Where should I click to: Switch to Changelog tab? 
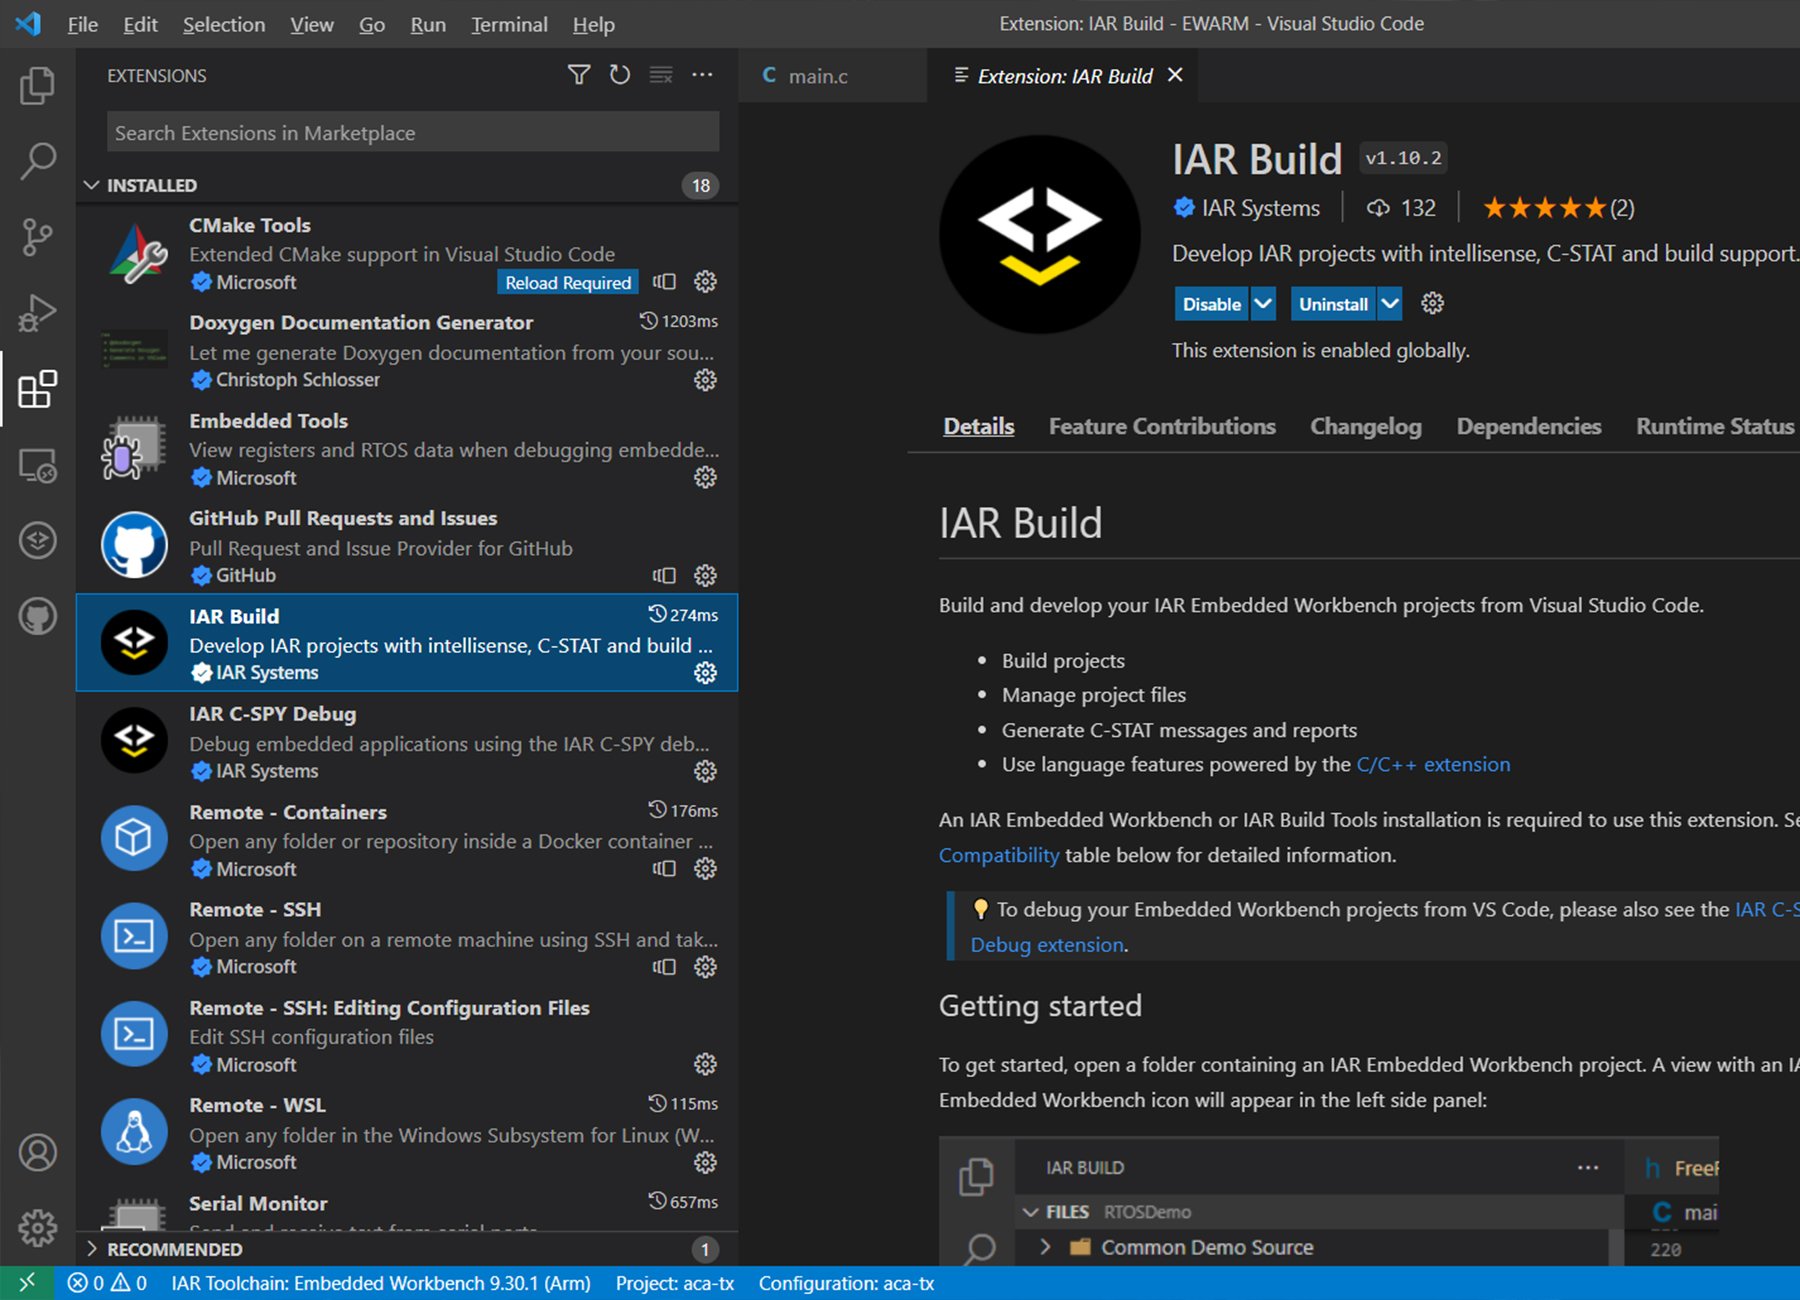pyautogui.click(x=1366, y=426)
